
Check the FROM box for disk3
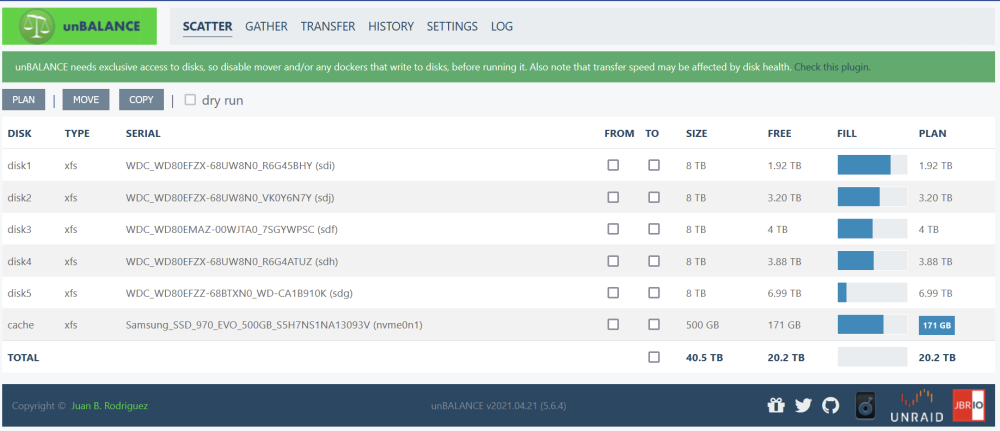[x=613, y=229]
